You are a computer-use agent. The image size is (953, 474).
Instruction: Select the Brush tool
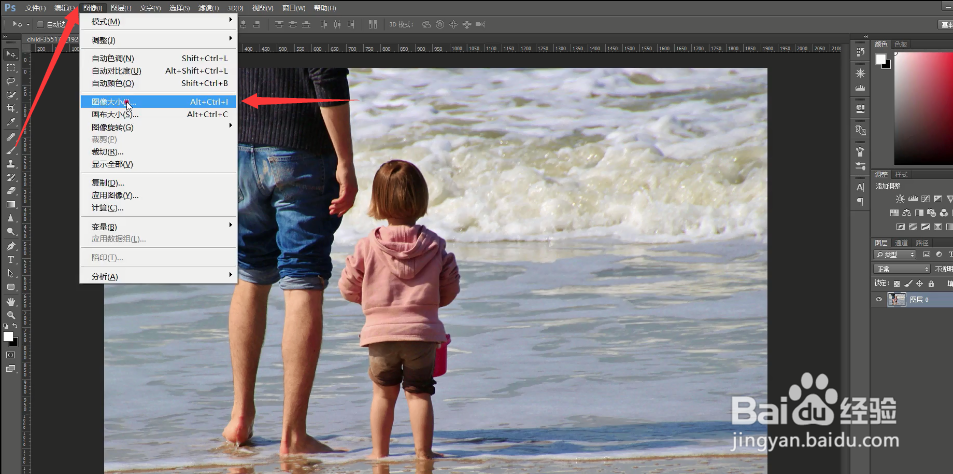(11, 150)
